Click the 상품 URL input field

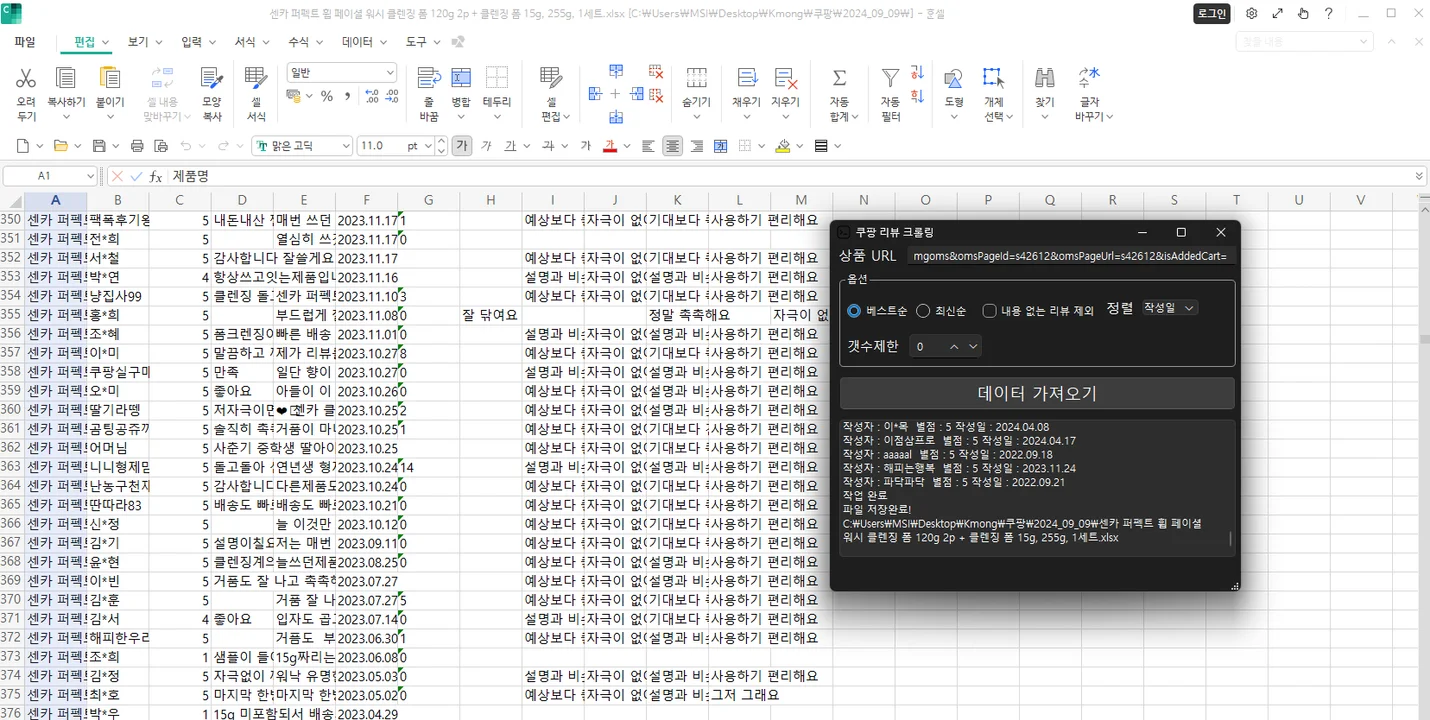coord(1071,256)
